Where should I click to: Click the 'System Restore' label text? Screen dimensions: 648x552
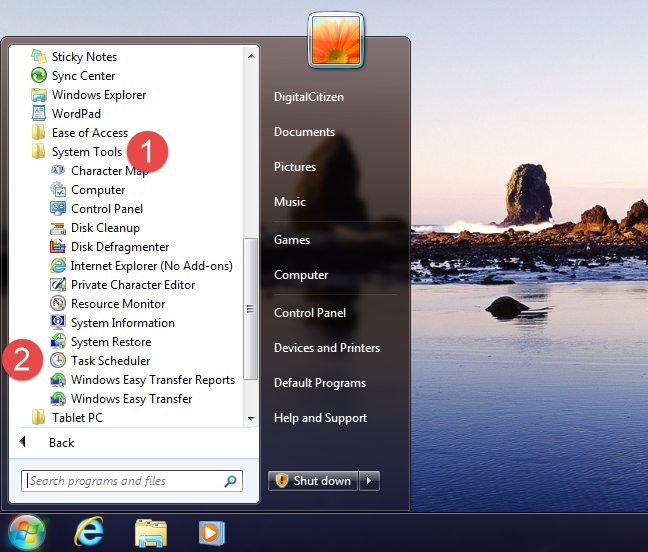tap(111, 342)
